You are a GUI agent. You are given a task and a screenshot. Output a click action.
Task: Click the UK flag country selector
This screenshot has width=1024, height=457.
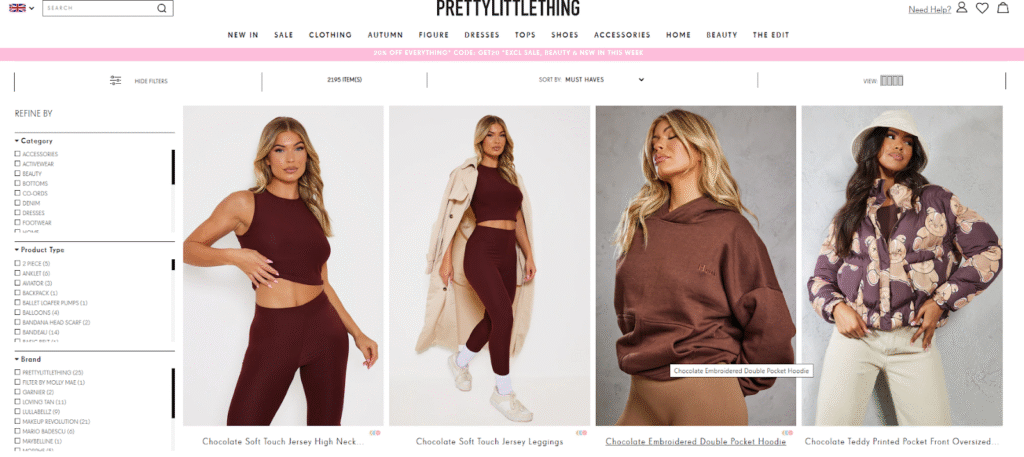22,8
